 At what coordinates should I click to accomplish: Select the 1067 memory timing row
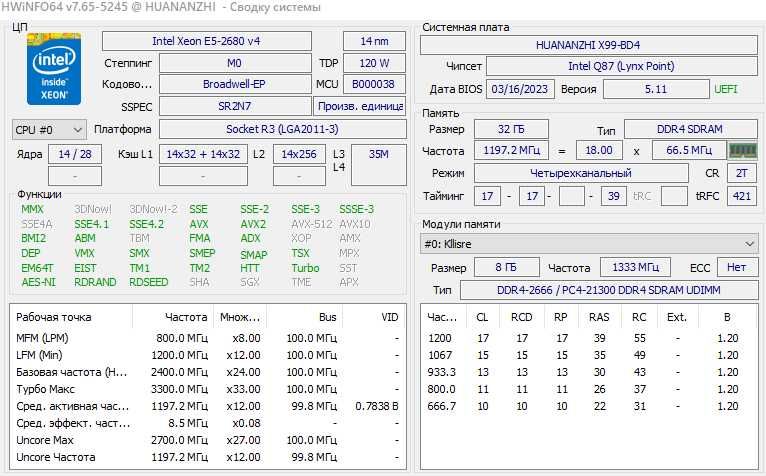coord(588,355)
